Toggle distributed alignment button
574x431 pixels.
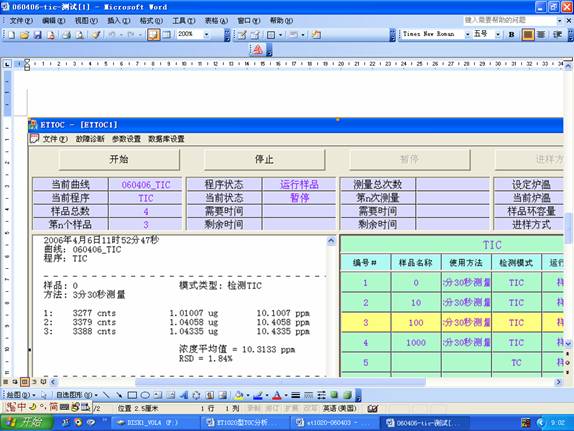pos(541,35)
